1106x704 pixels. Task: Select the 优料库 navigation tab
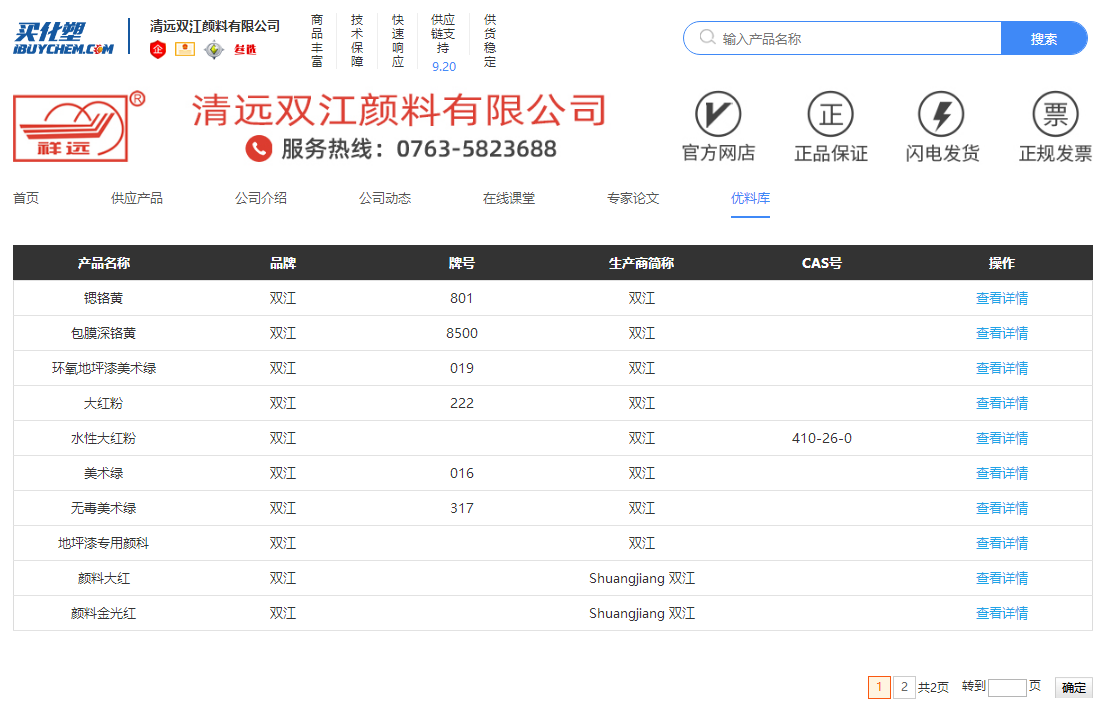750,198
